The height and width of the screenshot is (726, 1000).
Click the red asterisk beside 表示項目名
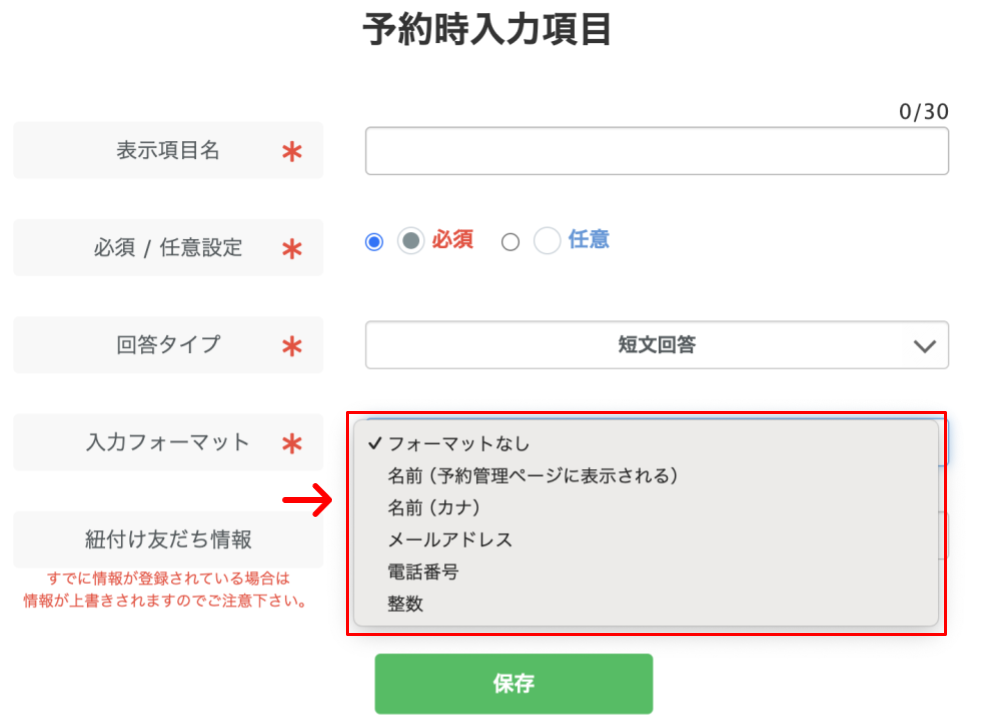(292, 152)
